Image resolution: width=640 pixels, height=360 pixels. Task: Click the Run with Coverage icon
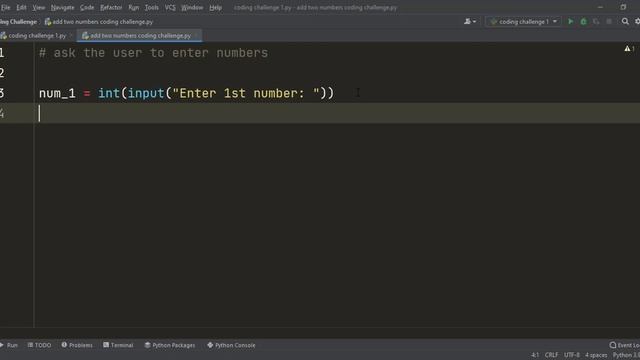[x=596, y=22]
